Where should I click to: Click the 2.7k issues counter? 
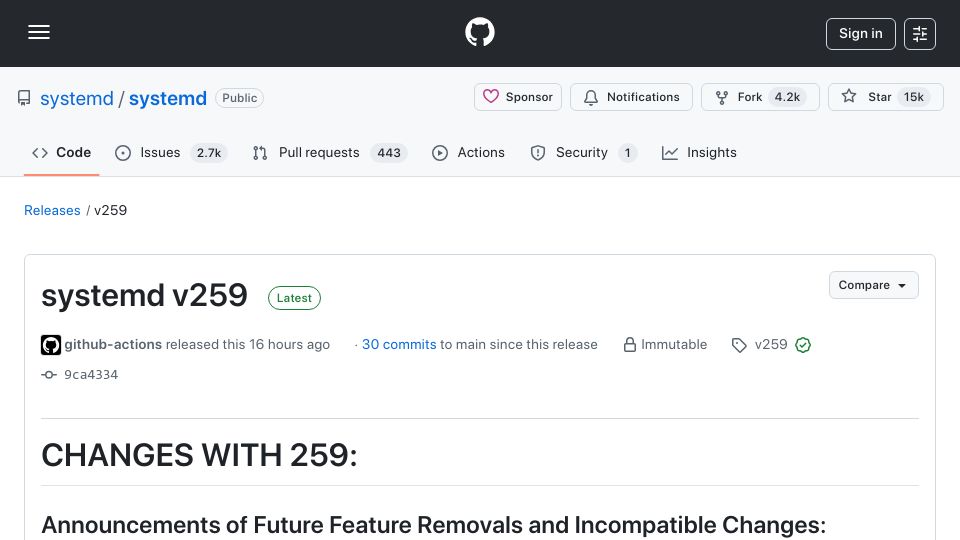tap(209, 152)
